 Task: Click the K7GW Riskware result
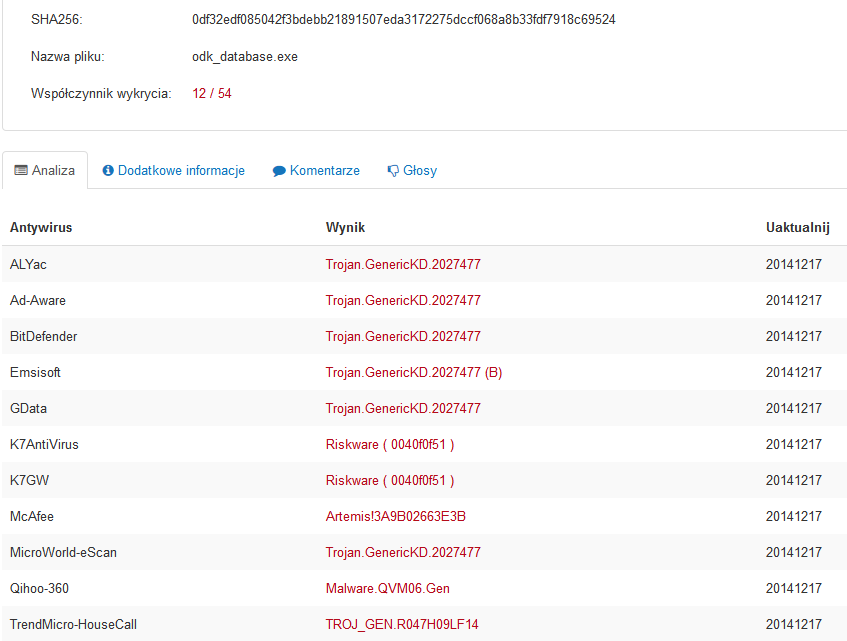pyautogui.click(x=390, y=481)
